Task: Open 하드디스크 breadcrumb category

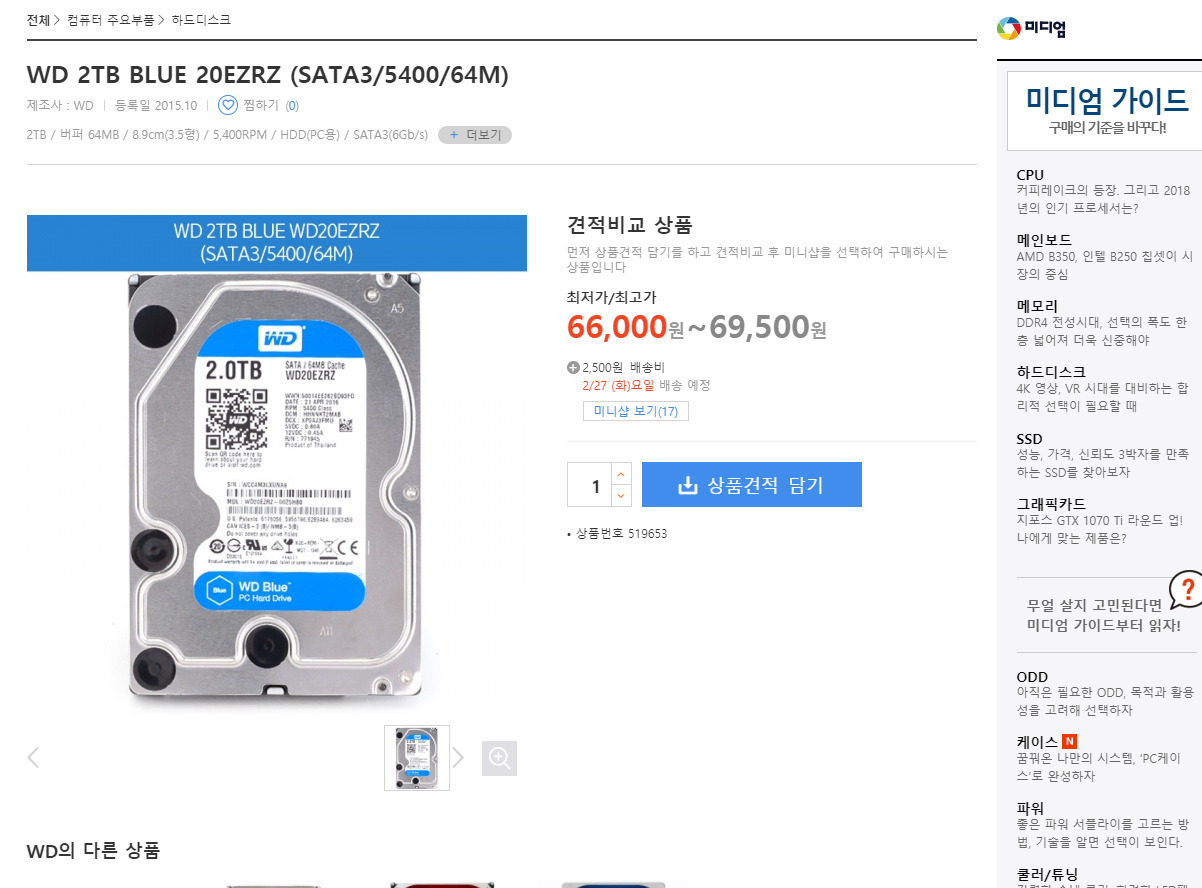Action: 201,20
